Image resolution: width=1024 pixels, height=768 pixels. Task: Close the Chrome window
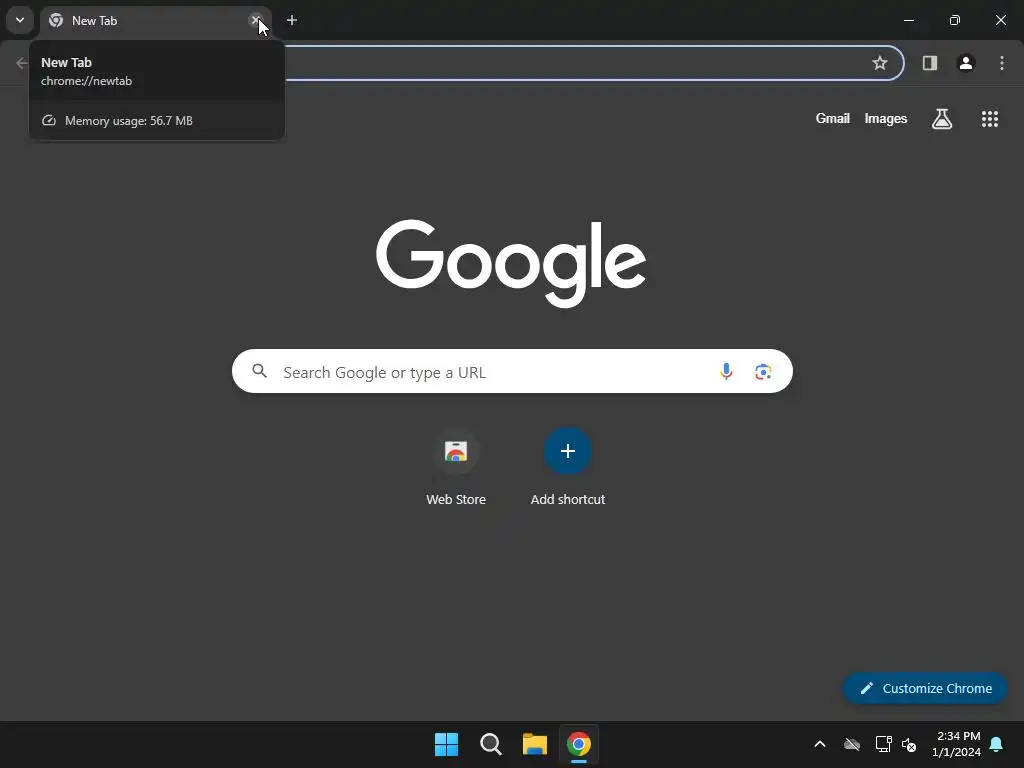(x=1000, y=20)
